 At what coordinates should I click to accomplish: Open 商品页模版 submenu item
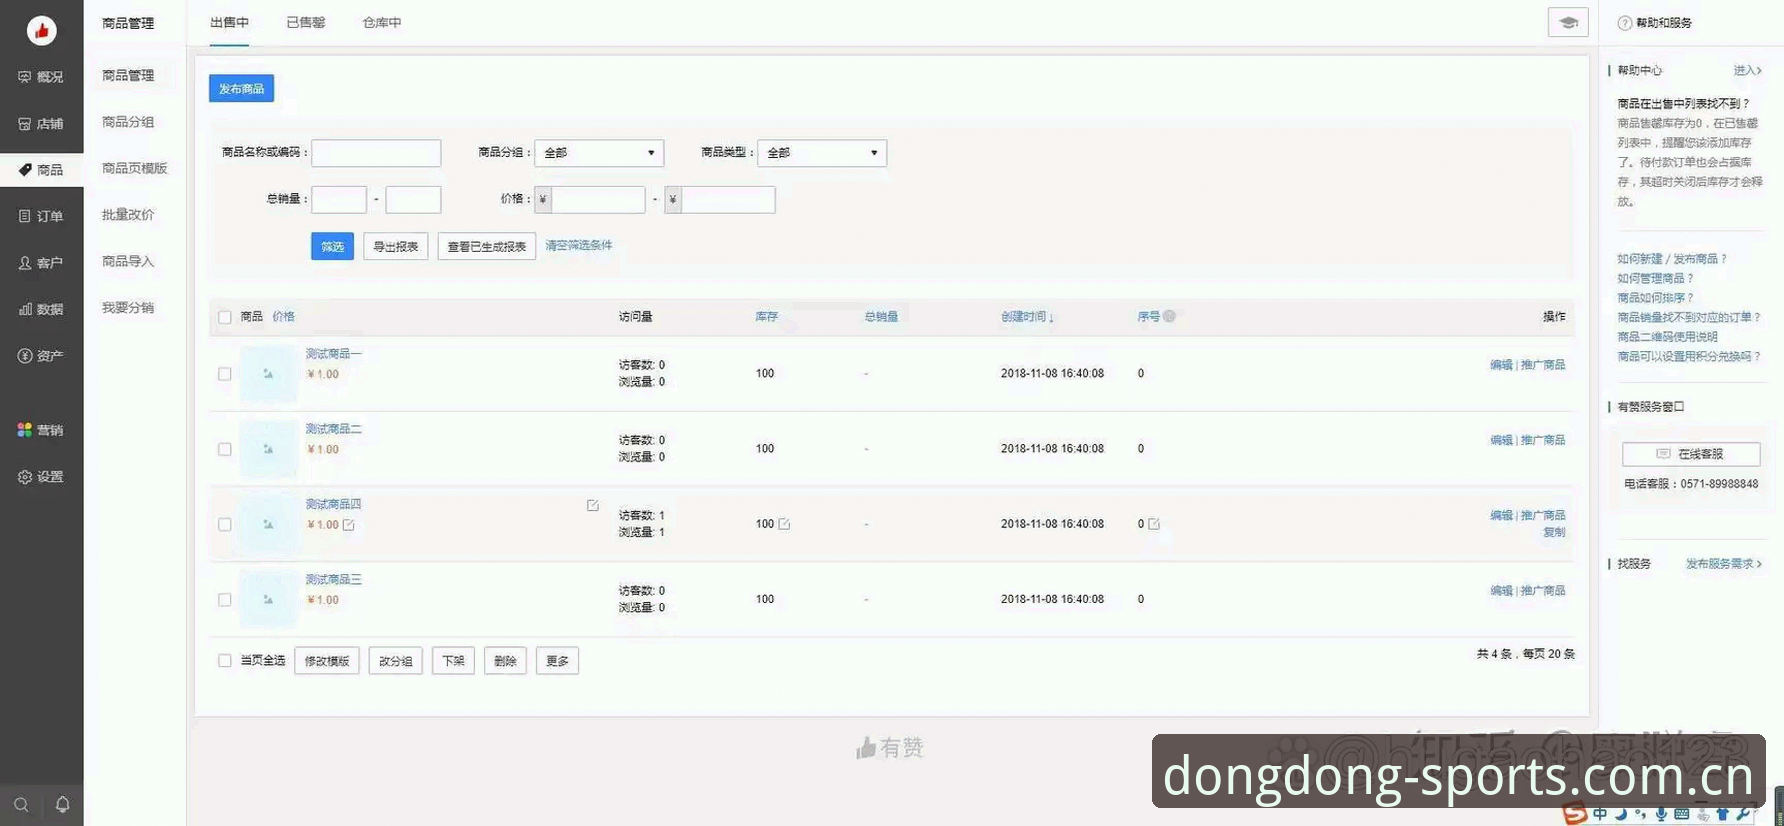click(135, 168)
